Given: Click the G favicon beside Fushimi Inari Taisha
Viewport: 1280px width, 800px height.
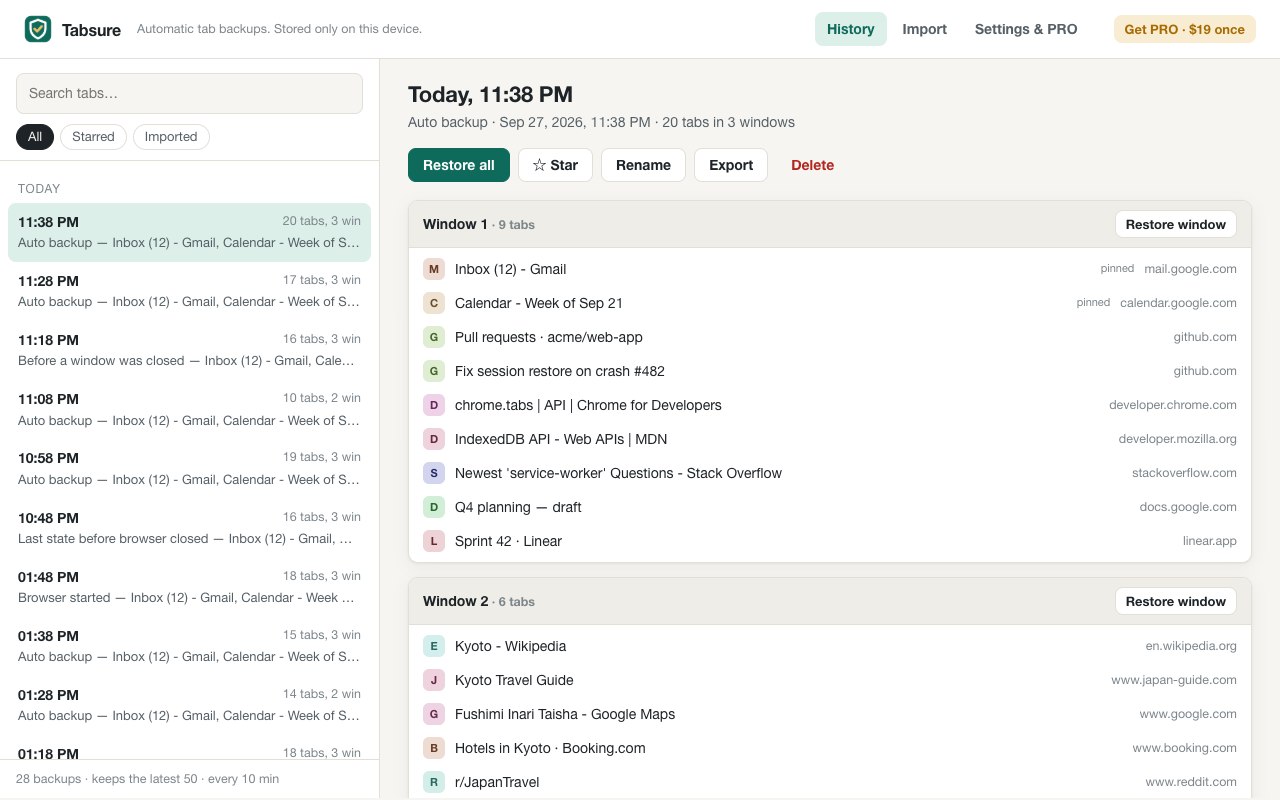Looking at the screenshot, I should click(x=434, y=714).
